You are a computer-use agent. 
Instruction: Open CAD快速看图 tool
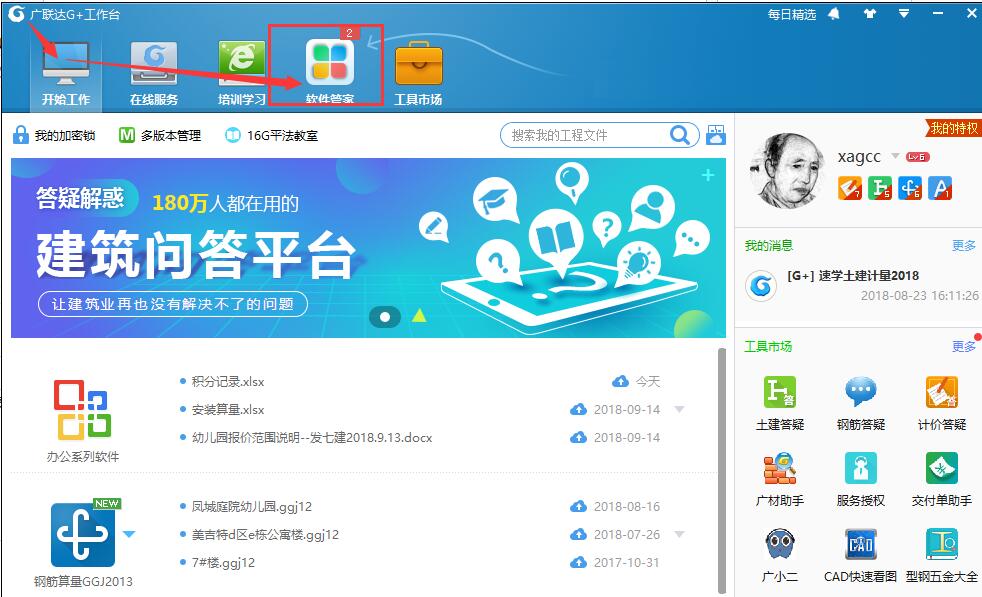pos(861,555)
